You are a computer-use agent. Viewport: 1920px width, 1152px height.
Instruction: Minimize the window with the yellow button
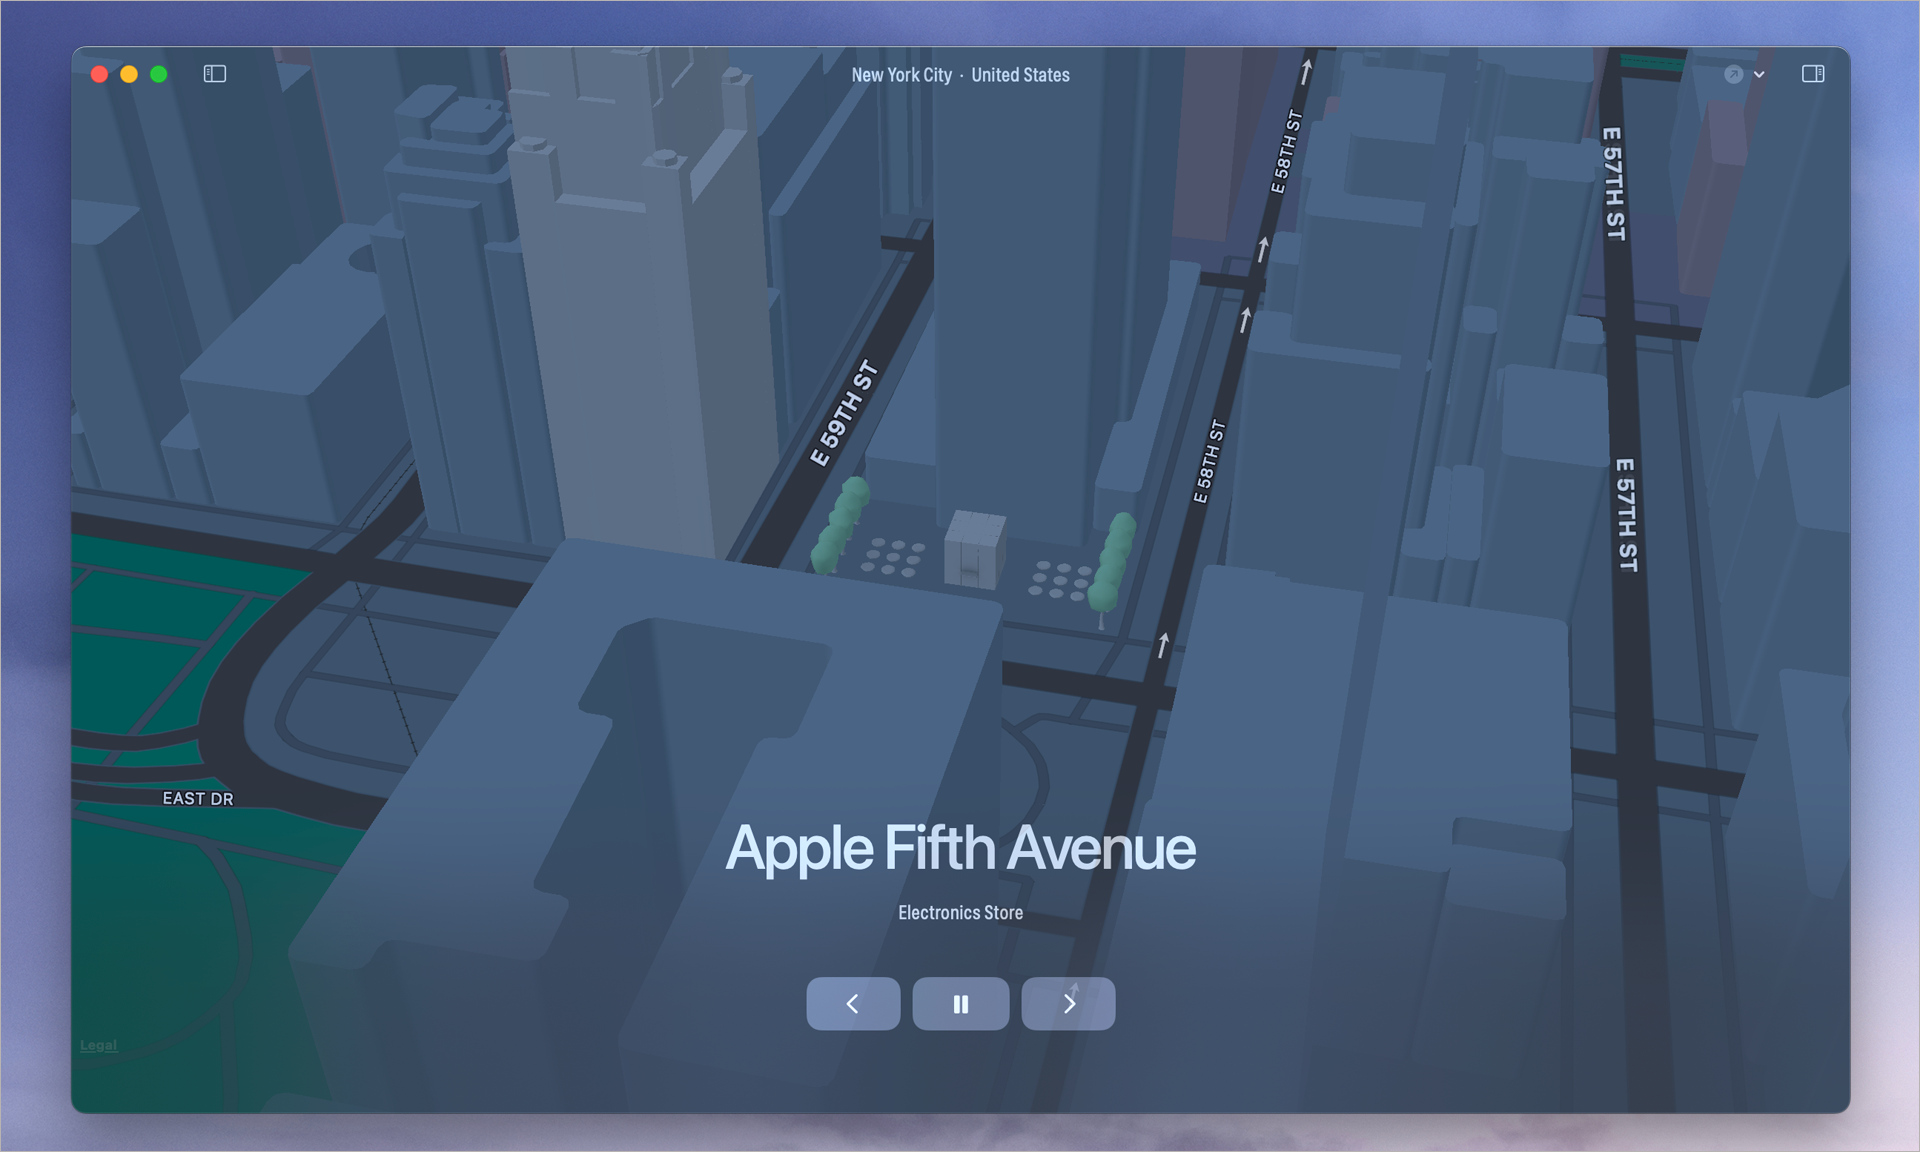click(x=129, y=74)
